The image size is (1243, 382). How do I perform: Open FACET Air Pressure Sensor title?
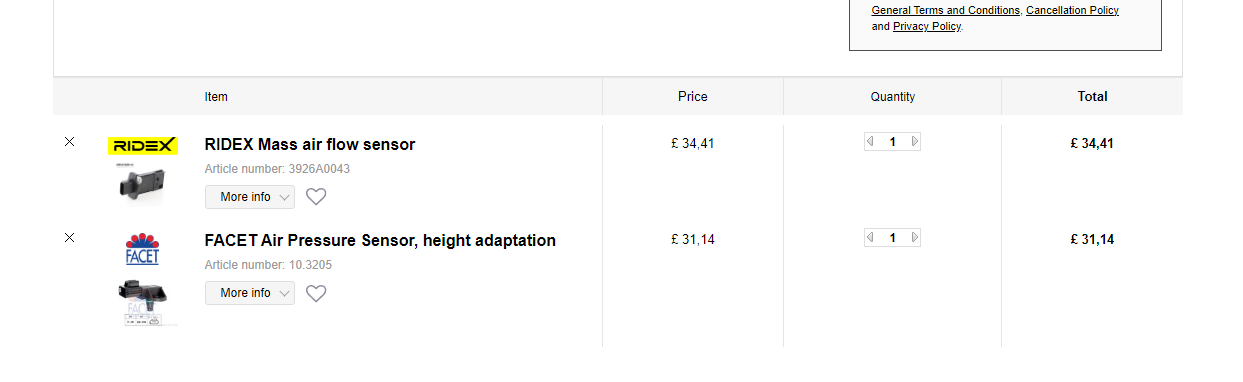tap(380, 240)
